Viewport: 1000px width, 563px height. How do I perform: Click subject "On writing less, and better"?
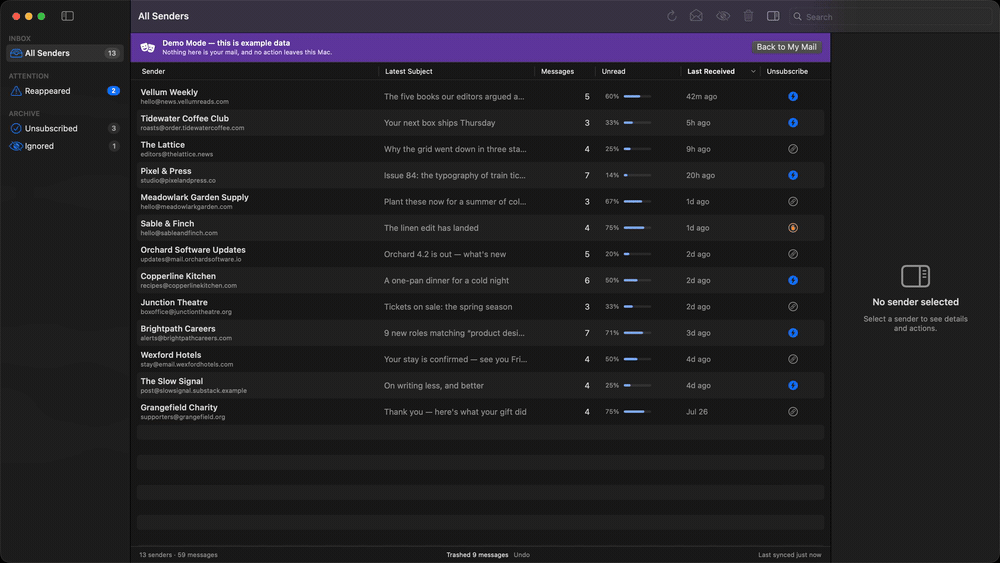click(x=434, y=385)
